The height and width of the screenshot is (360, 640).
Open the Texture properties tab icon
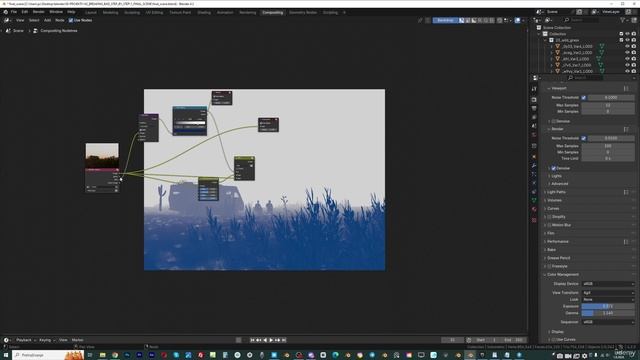pyautogui.click(x=534, y=220)
